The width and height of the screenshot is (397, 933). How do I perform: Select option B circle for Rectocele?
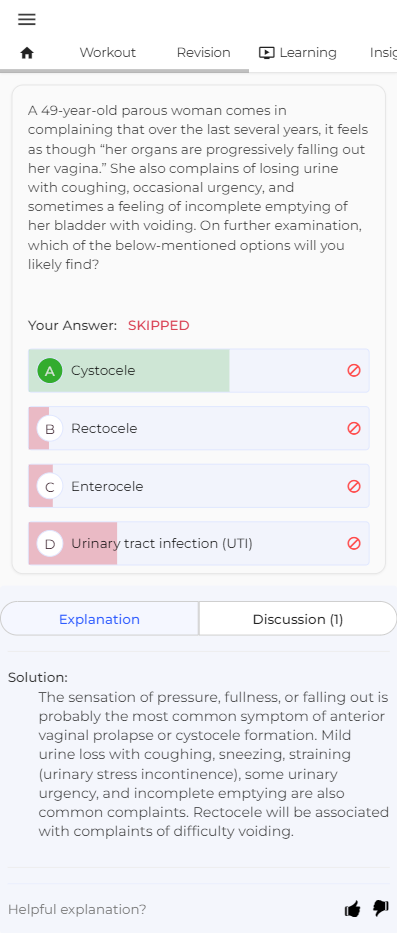click(50, 428)
